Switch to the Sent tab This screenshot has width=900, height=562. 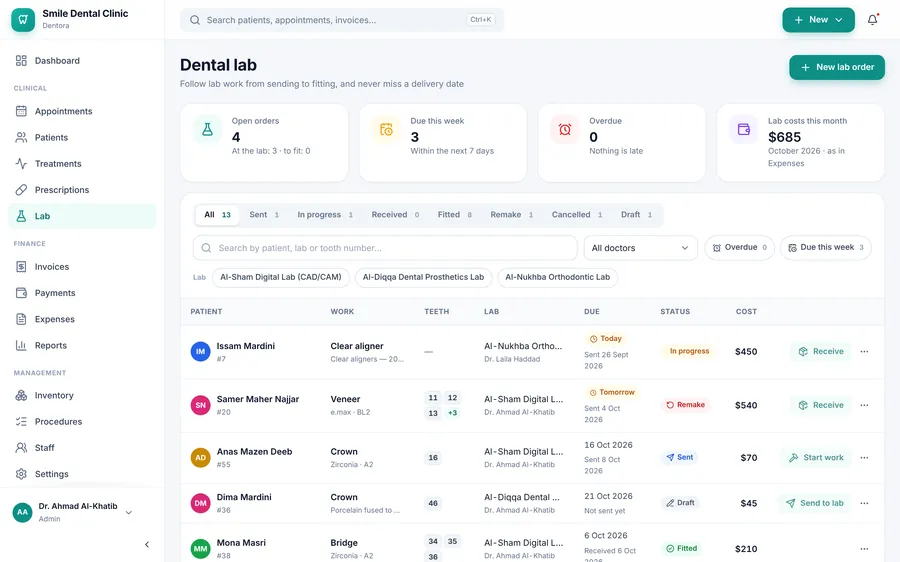(x=264, y=215)
